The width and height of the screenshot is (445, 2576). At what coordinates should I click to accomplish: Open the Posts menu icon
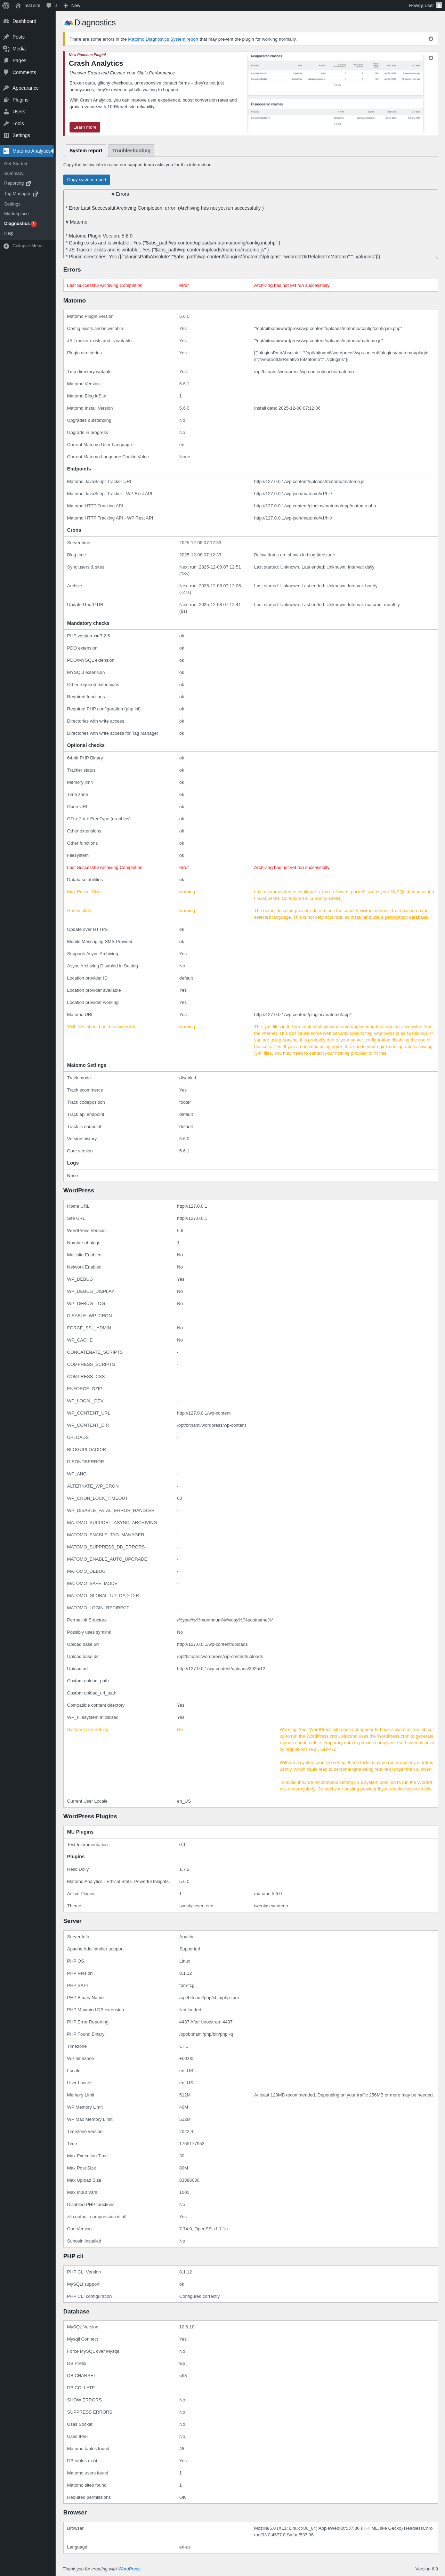tap(6, 37)
